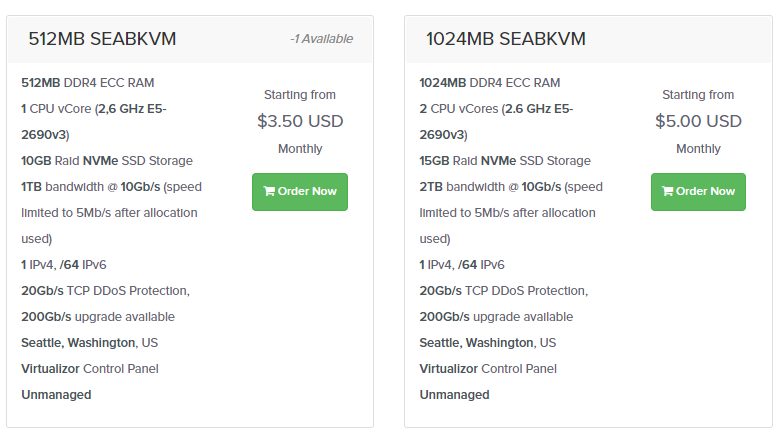Screen dimensions: 779x444
Task: Click 20Gb/s TCP DDoS Protection in 512MB plan
Action: coord(105,291)
